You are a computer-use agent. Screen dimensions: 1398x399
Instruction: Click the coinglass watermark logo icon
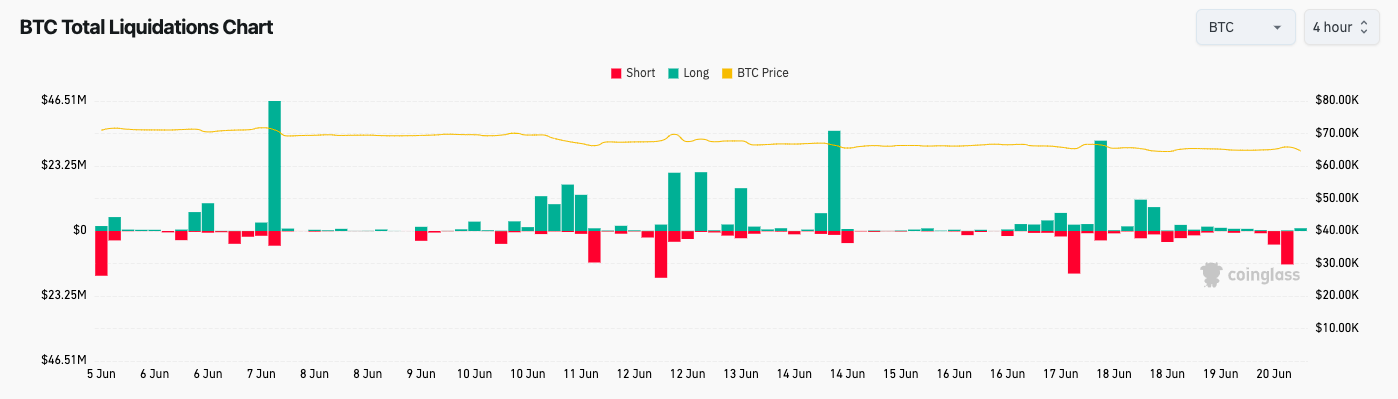click(x=1212, y=275)
